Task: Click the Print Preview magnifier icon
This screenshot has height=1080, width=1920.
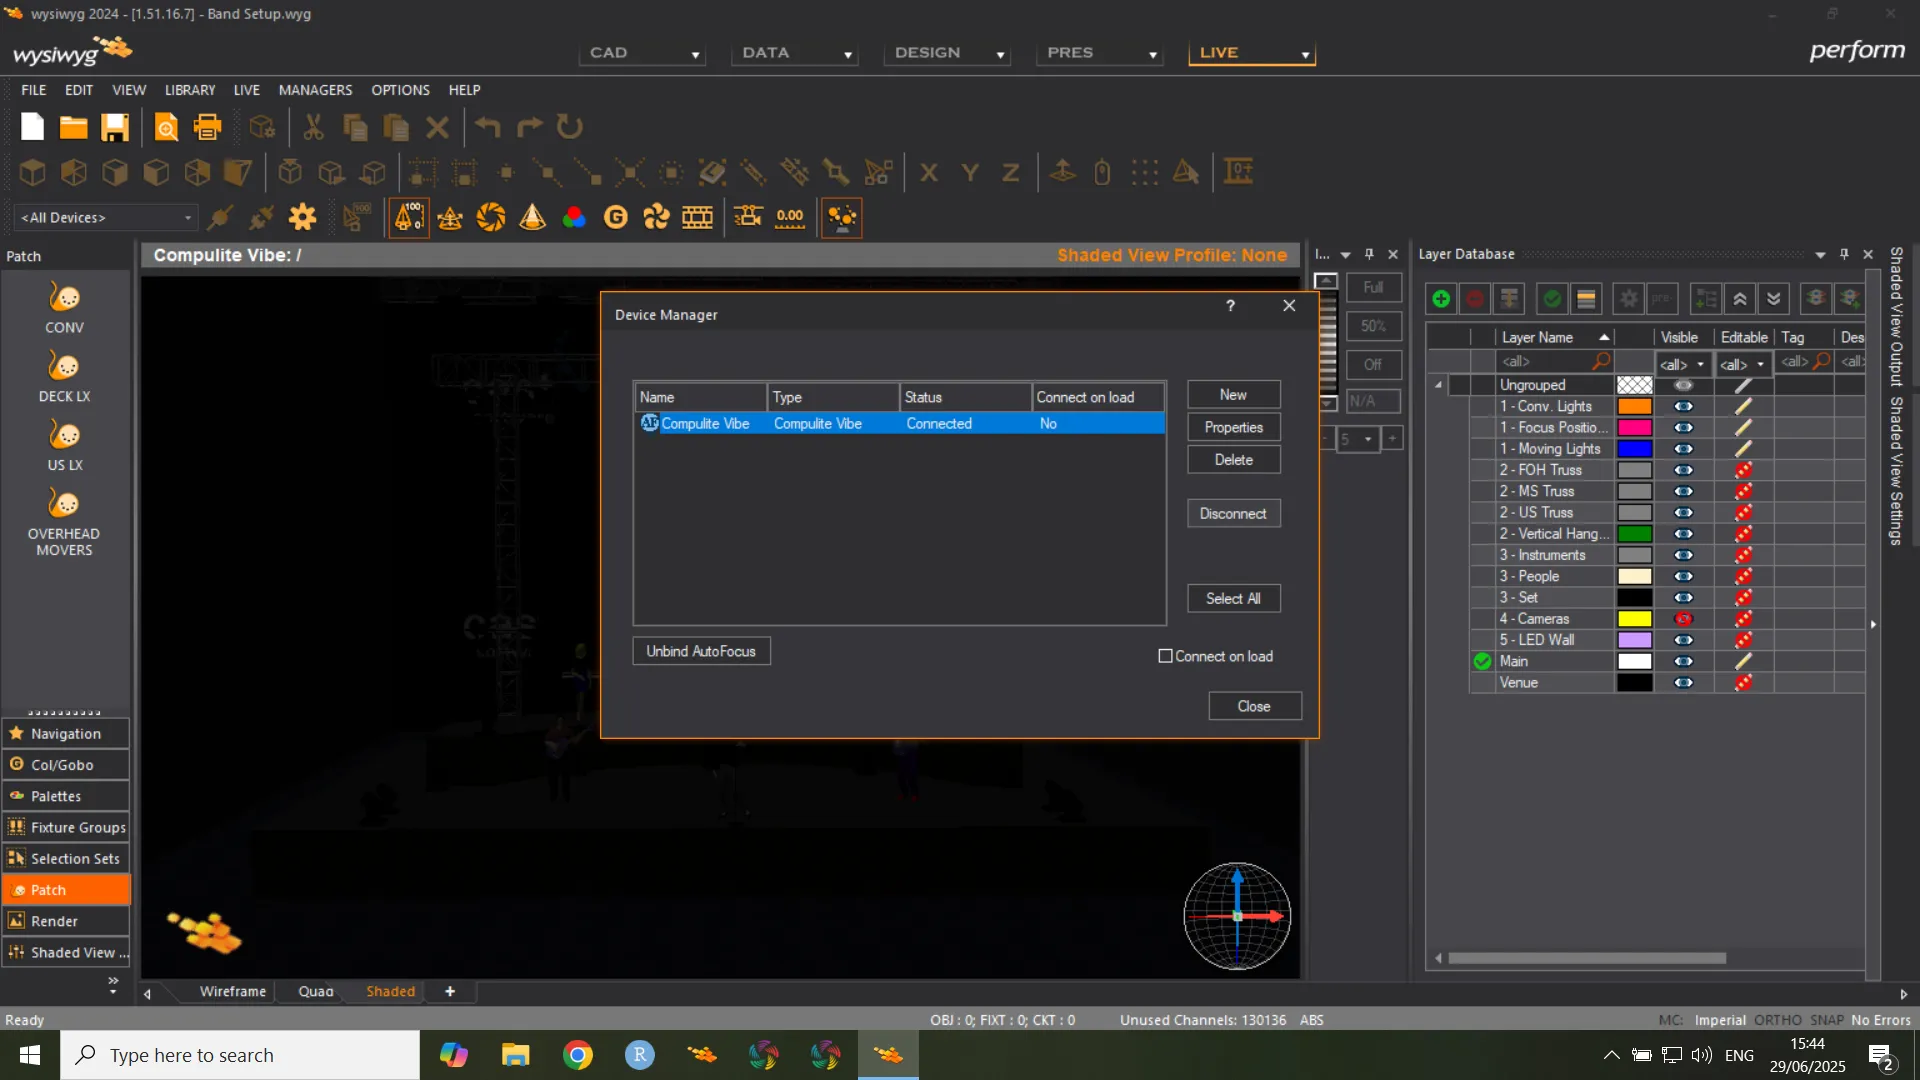Action: click(x=166, y=127)
